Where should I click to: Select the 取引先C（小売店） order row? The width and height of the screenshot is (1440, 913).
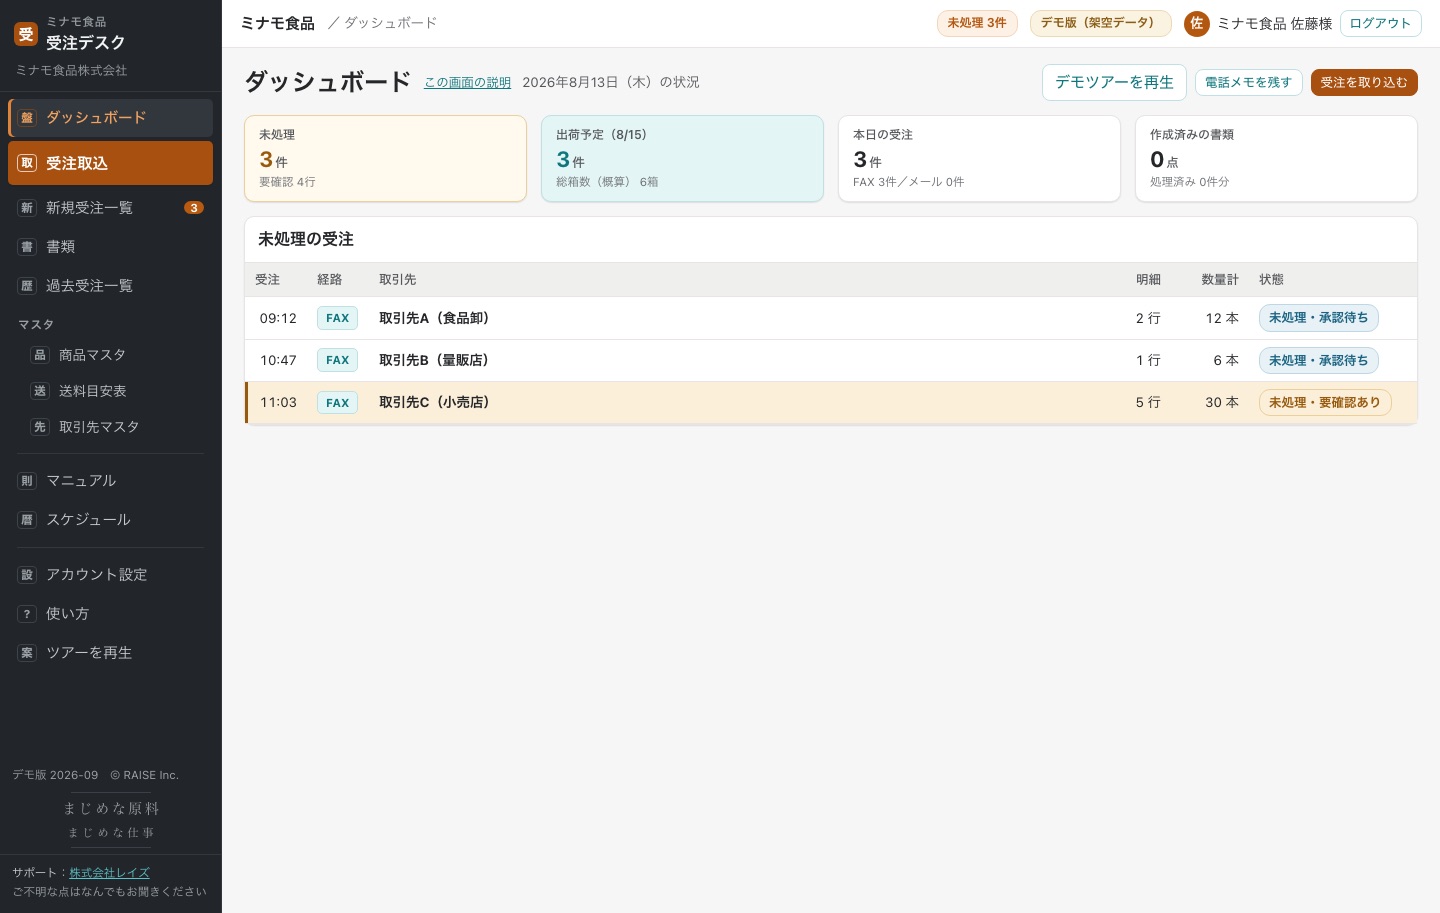pyautogui.click(x=831, y=403)
